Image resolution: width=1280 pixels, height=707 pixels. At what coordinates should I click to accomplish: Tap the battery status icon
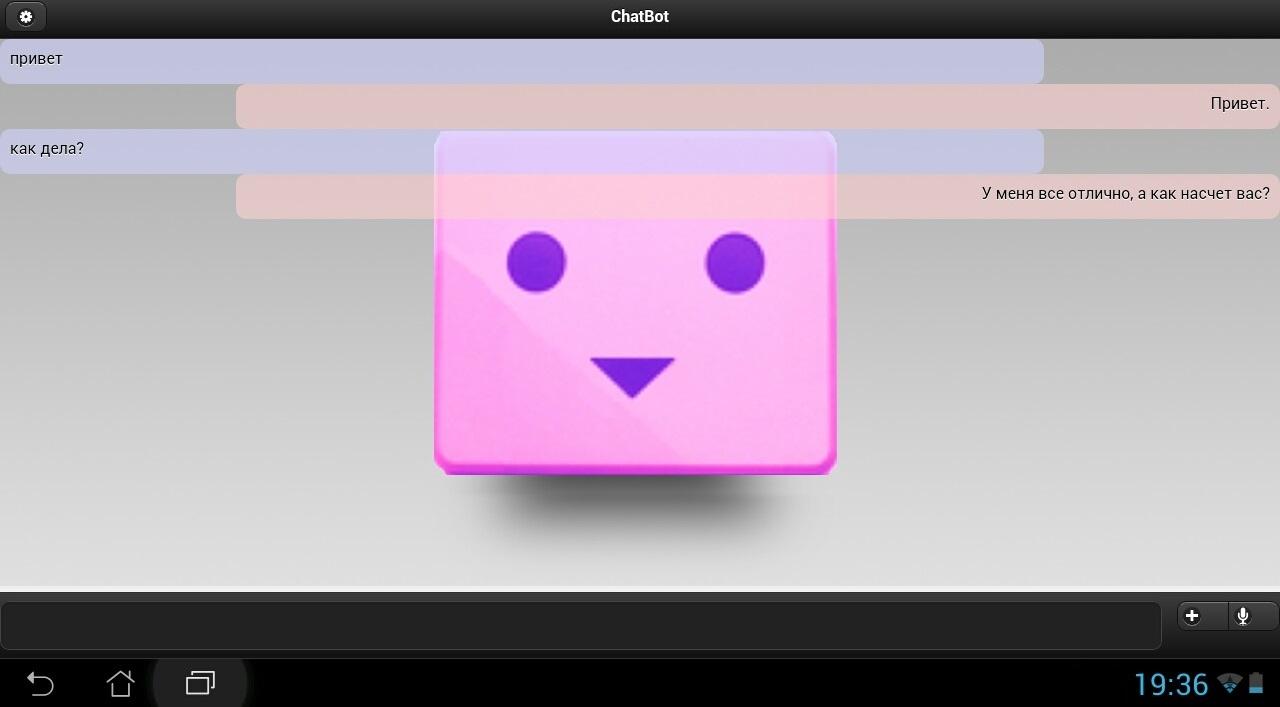(1256, 684)
